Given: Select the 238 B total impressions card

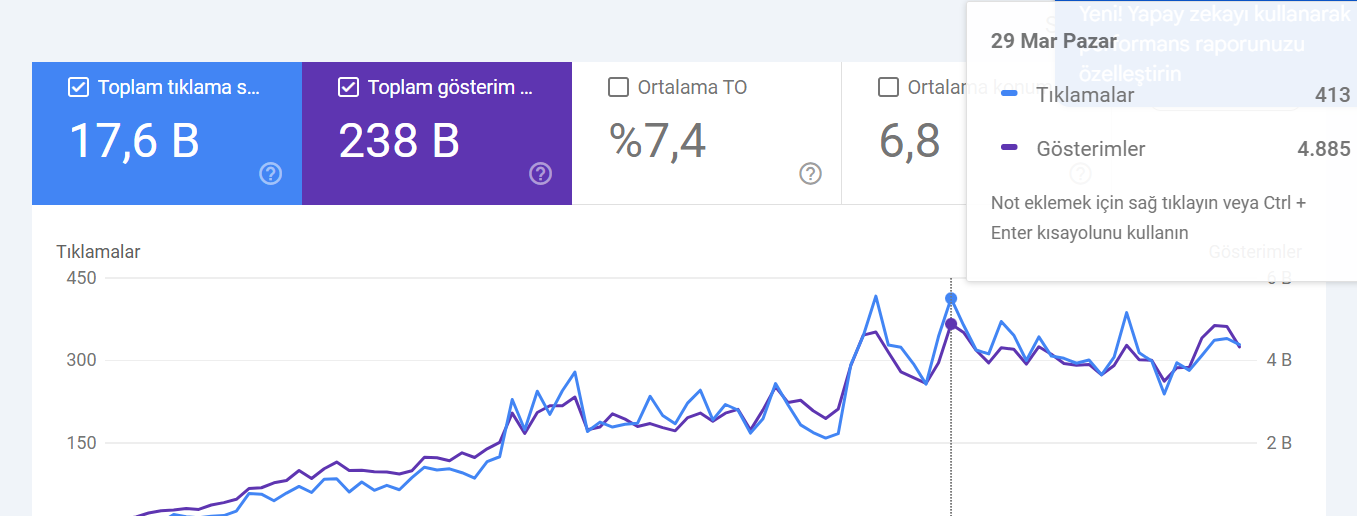Looking at the screenshot, I should (437, 133).
